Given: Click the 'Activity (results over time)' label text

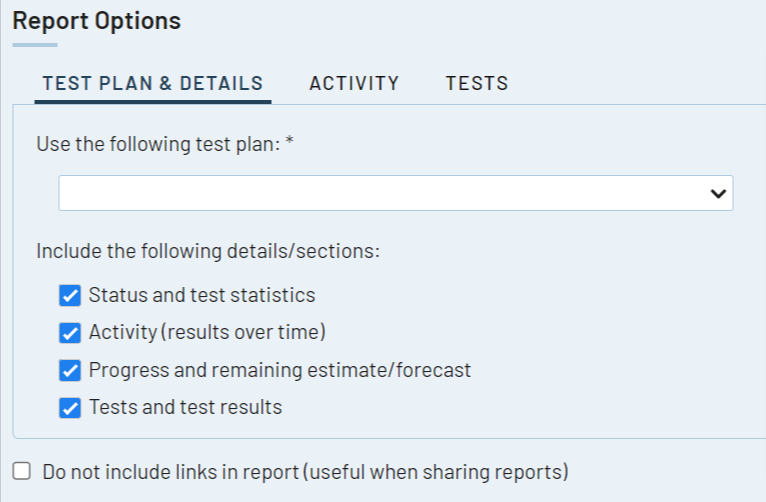Looking at the screenshot, I should 207,332.
